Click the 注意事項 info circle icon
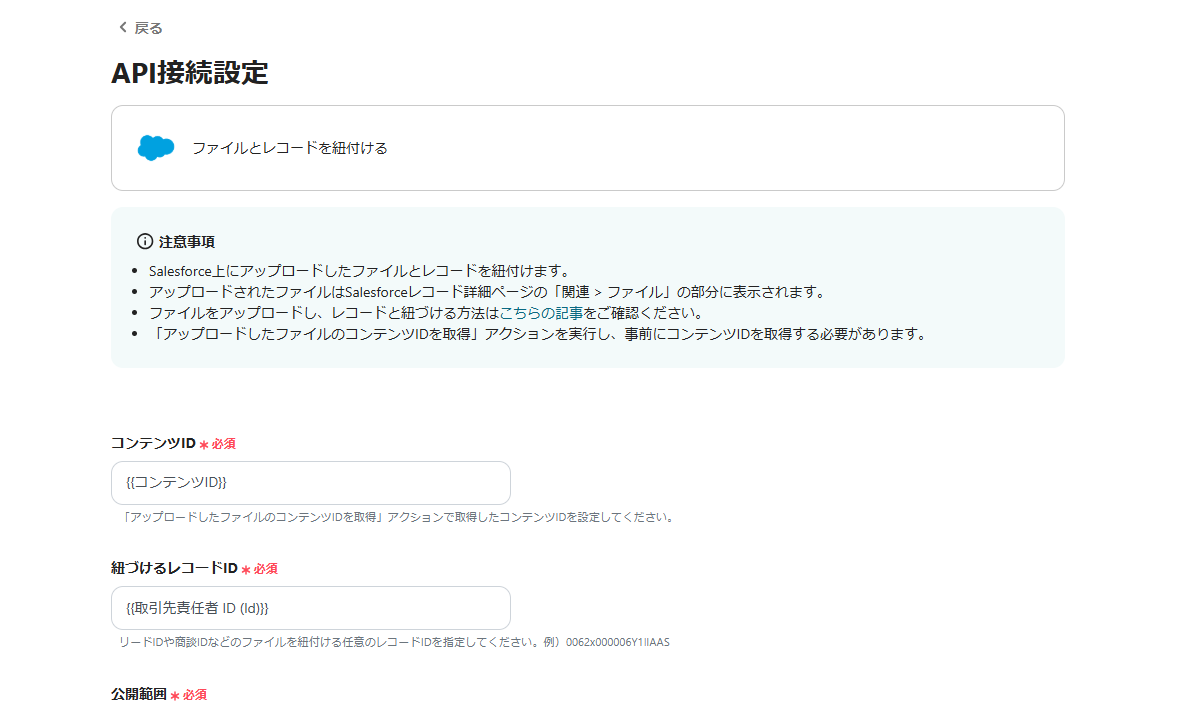The image size is (1190, 706). 145,241
